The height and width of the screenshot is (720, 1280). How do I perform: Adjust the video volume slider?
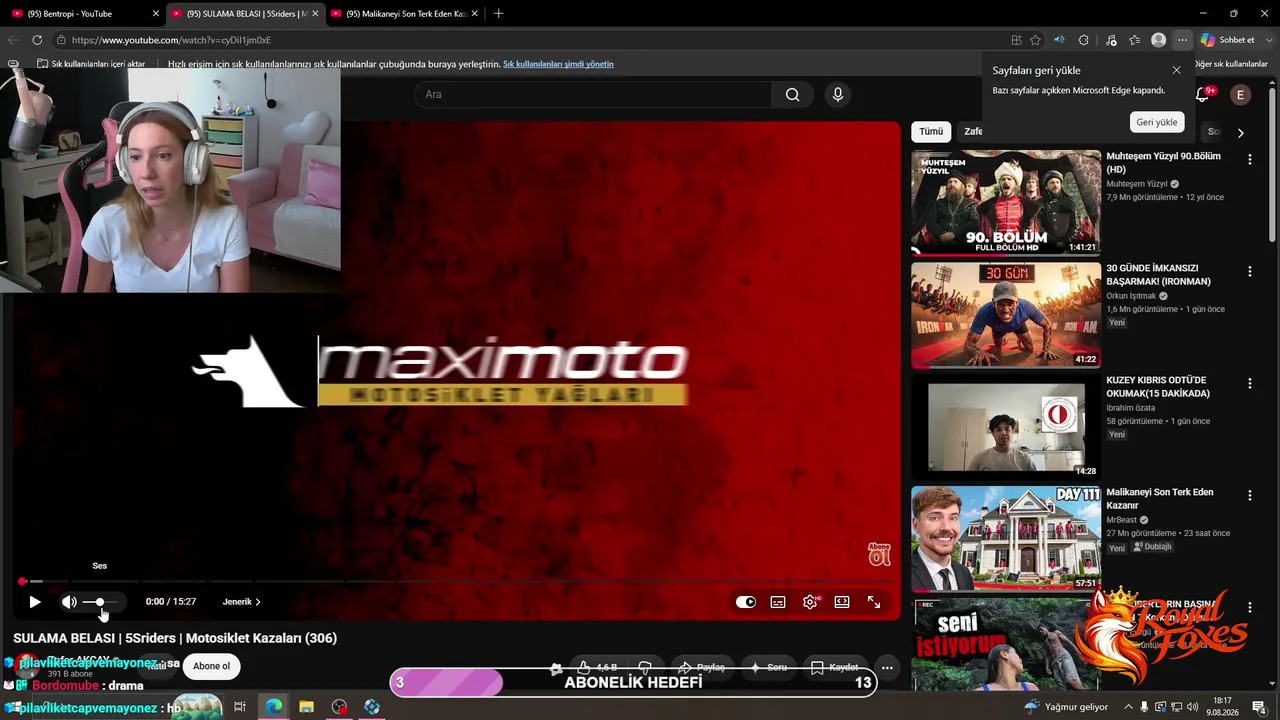tap(100, 602)
